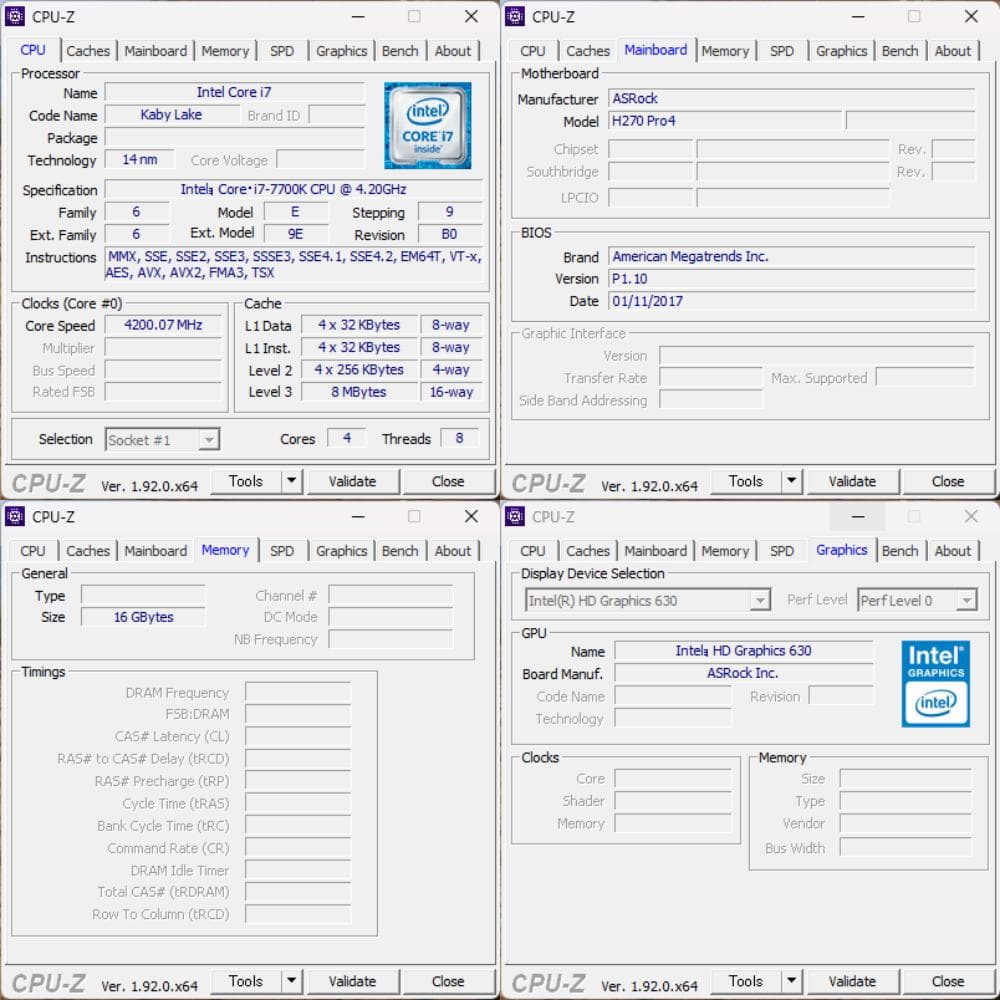Click the Intel Core i7 badge on CPU tab
The height and width of the screenshot is (1000, 1000).
(x=428, y=125)
